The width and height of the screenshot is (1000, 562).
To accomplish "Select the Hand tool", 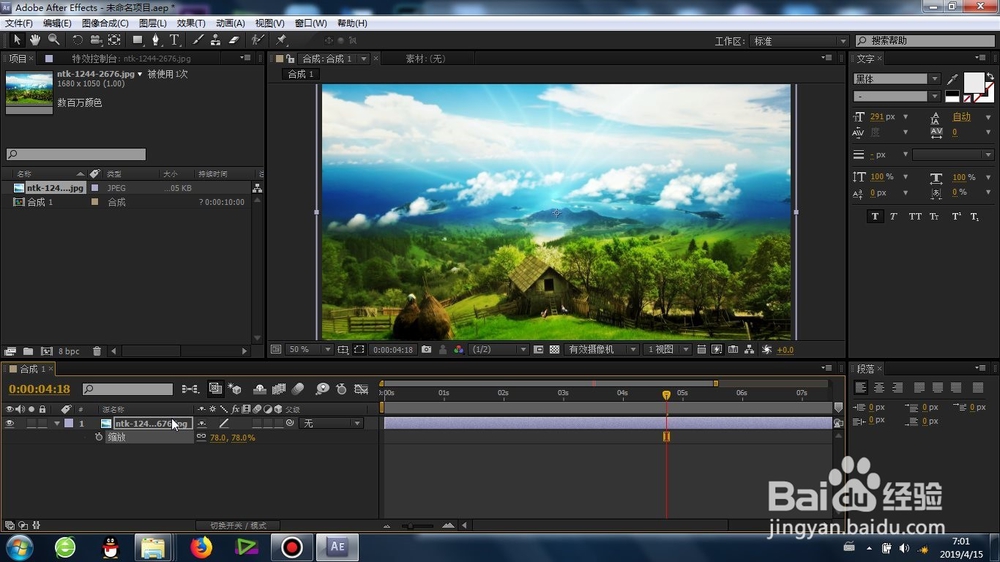I will point(35,40).
